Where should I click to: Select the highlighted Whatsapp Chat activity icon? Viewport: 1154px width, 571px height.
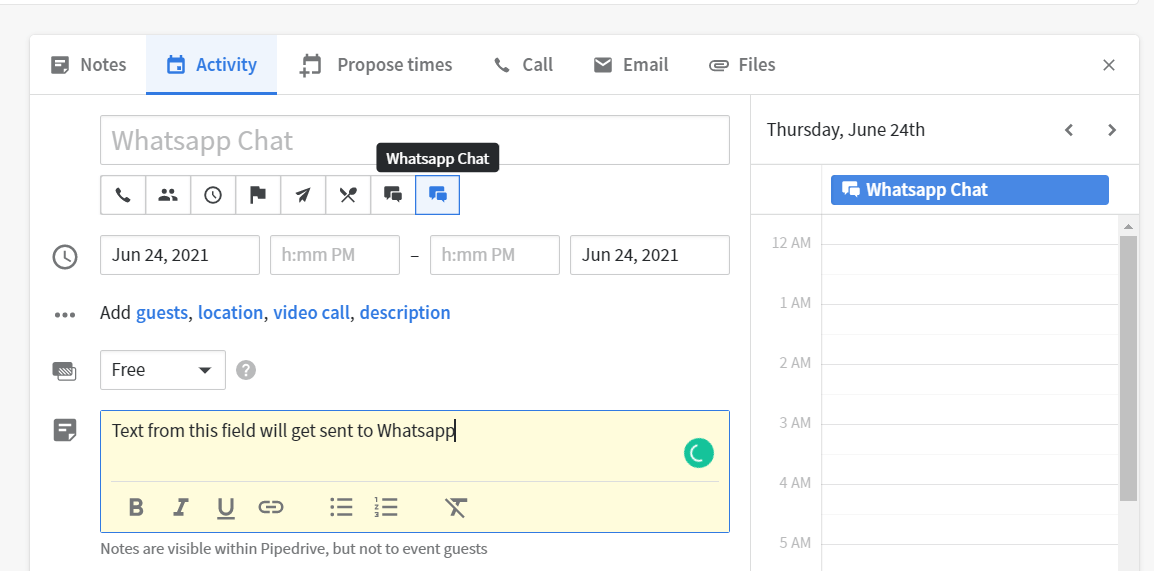coord(438,195)
